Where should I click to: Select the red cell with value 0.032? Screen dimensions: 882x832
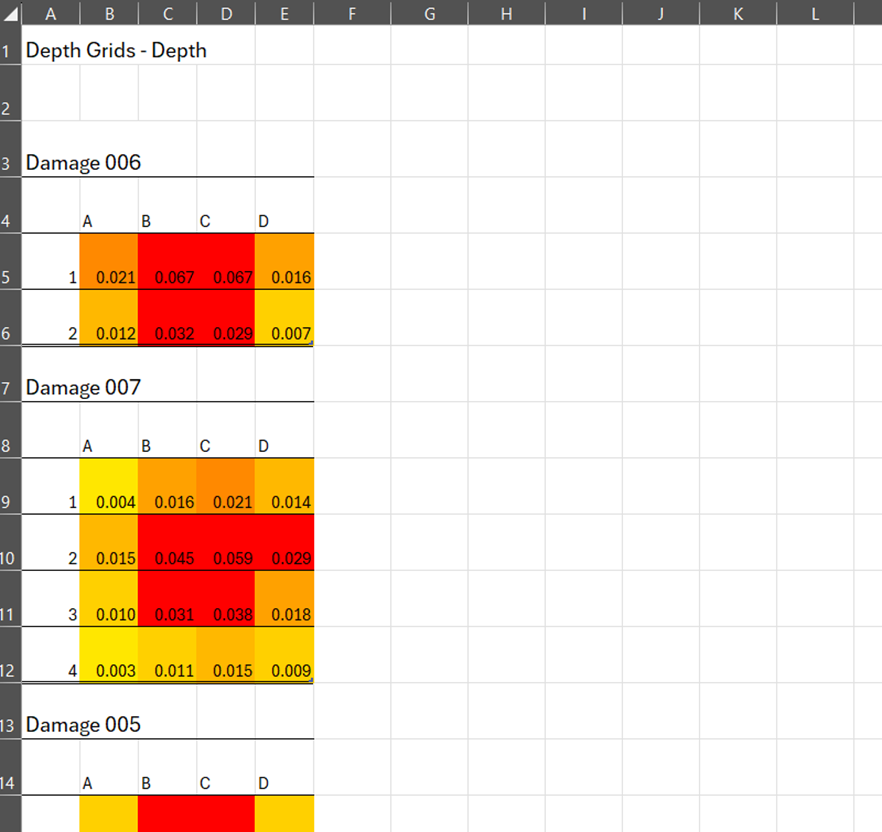[x=168, y=318]
